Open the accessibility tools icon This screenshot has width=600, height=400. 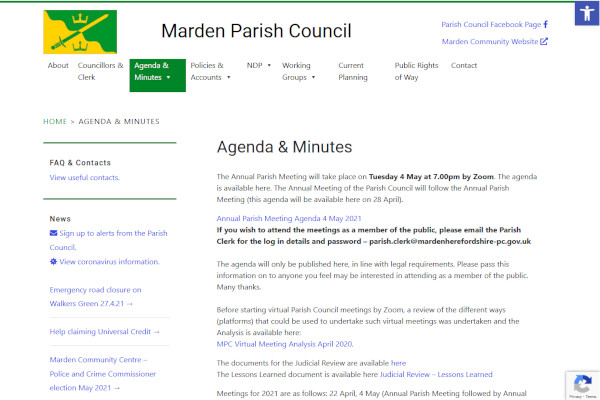(x=585, y=14)
